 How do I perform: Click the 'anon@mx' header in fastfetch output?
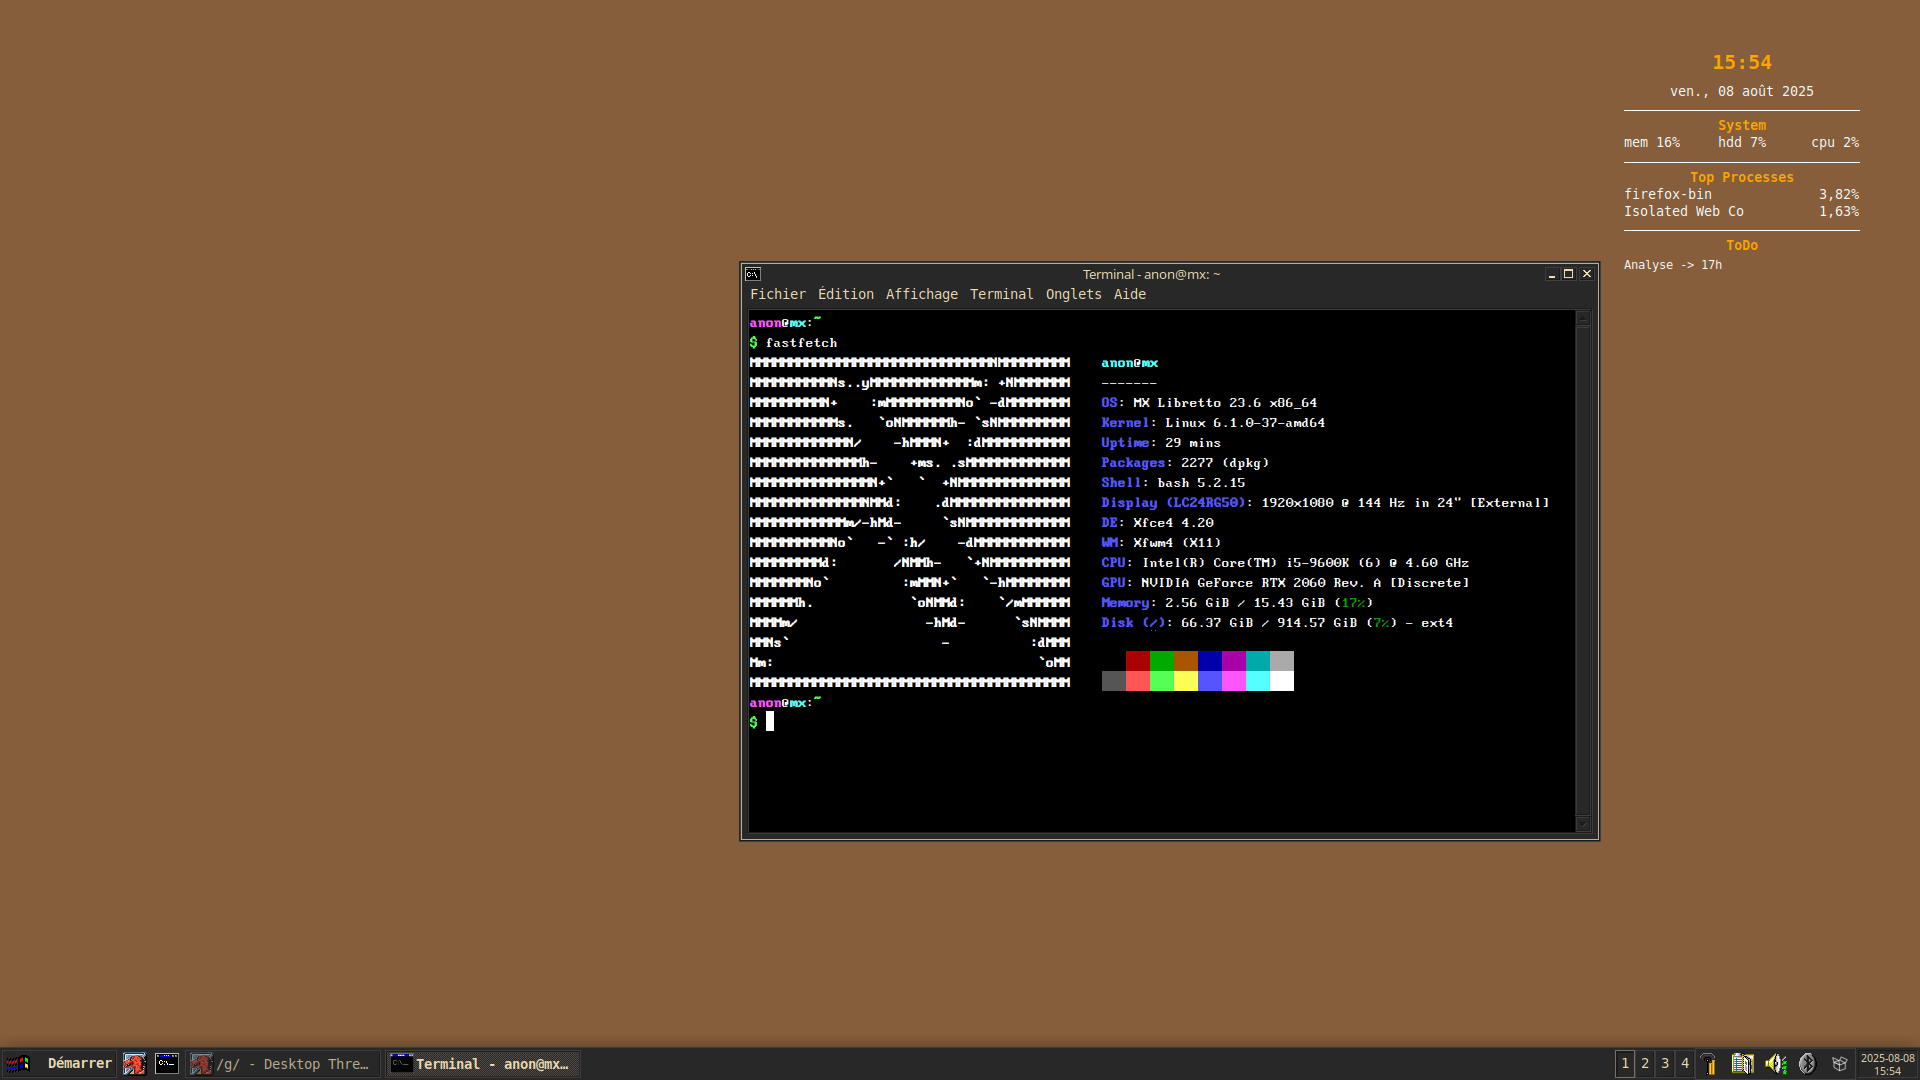(x=1130, y=363)
